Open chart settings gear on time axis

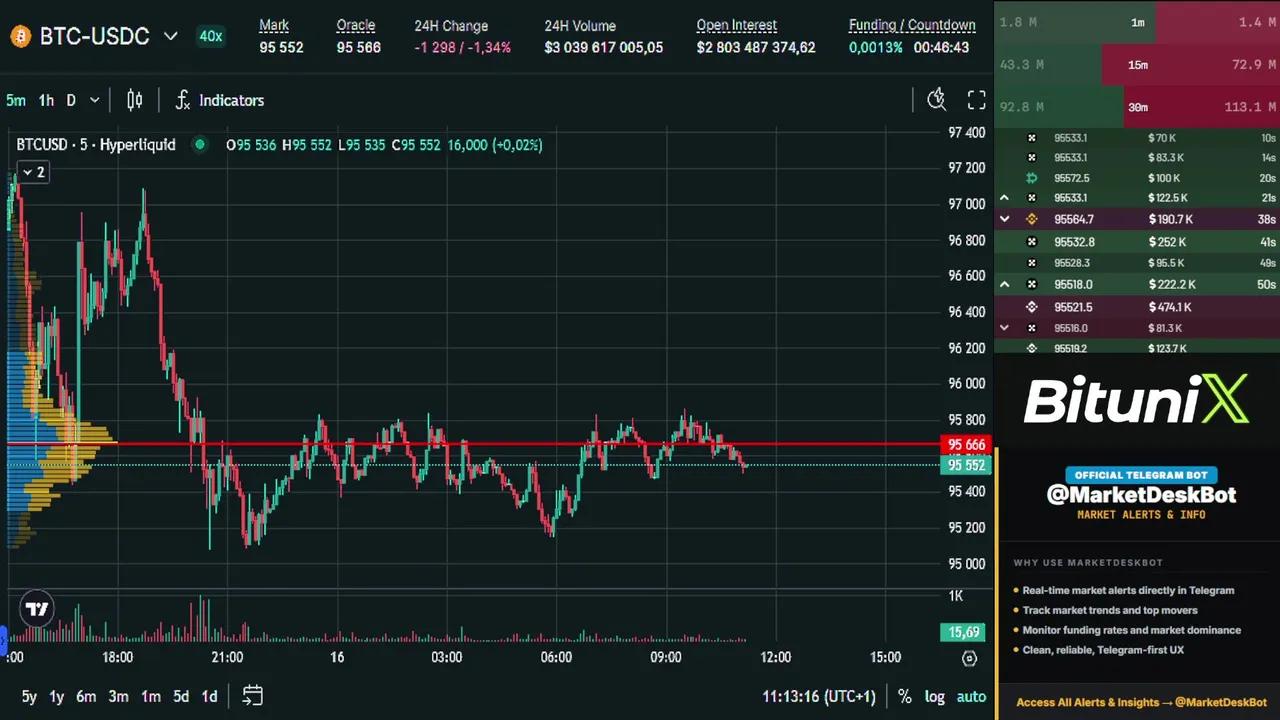[x=969, y=658]
